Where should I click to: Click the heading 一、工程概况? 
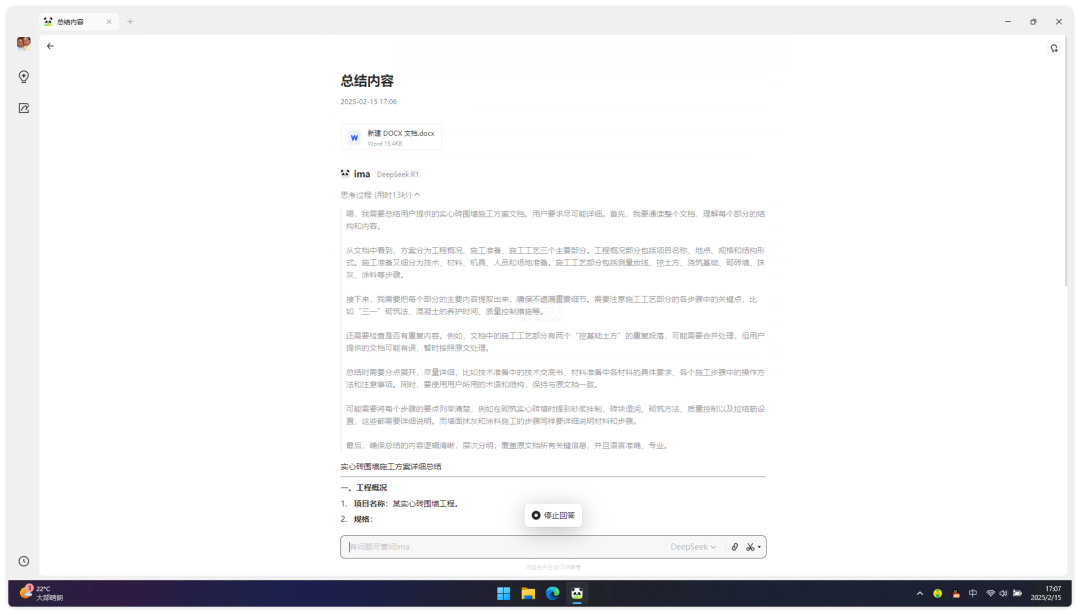(364, 488)
